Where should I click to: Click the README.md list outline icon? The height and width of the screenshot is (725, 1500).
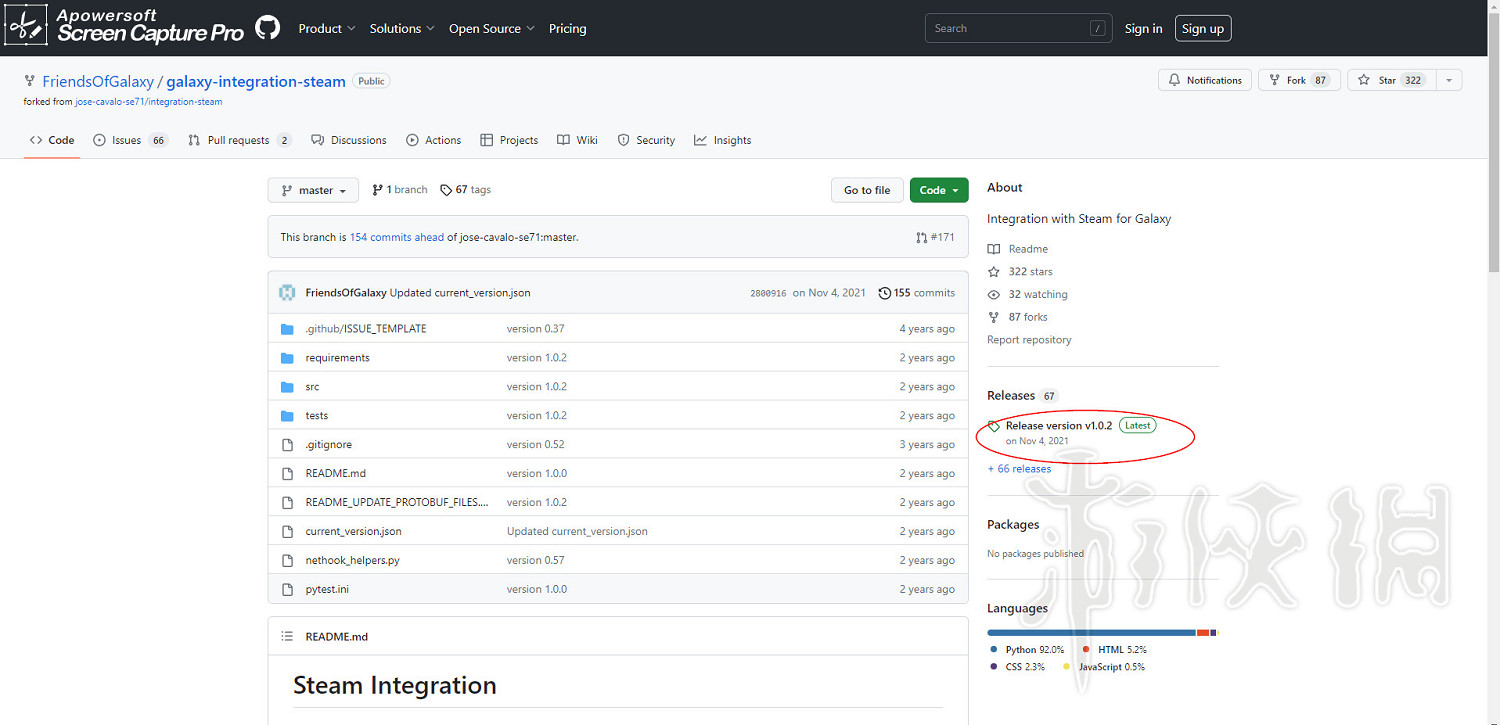tap(287, 637)
